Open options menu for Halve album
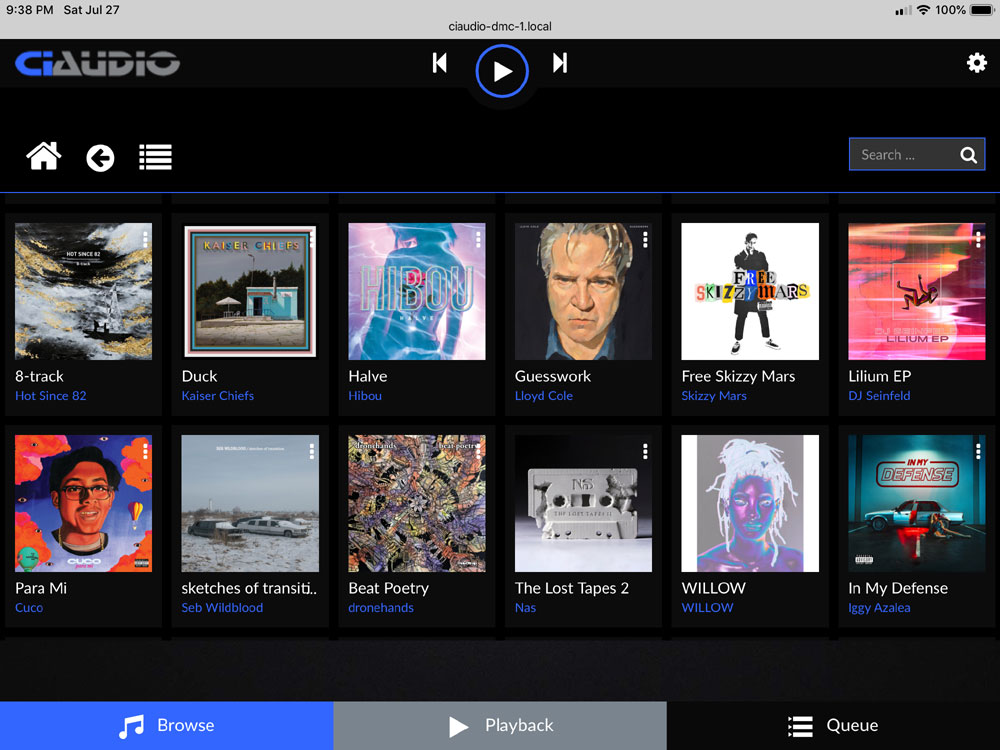The width and height of the screenshot is (1000, 750). click(478, 239)
